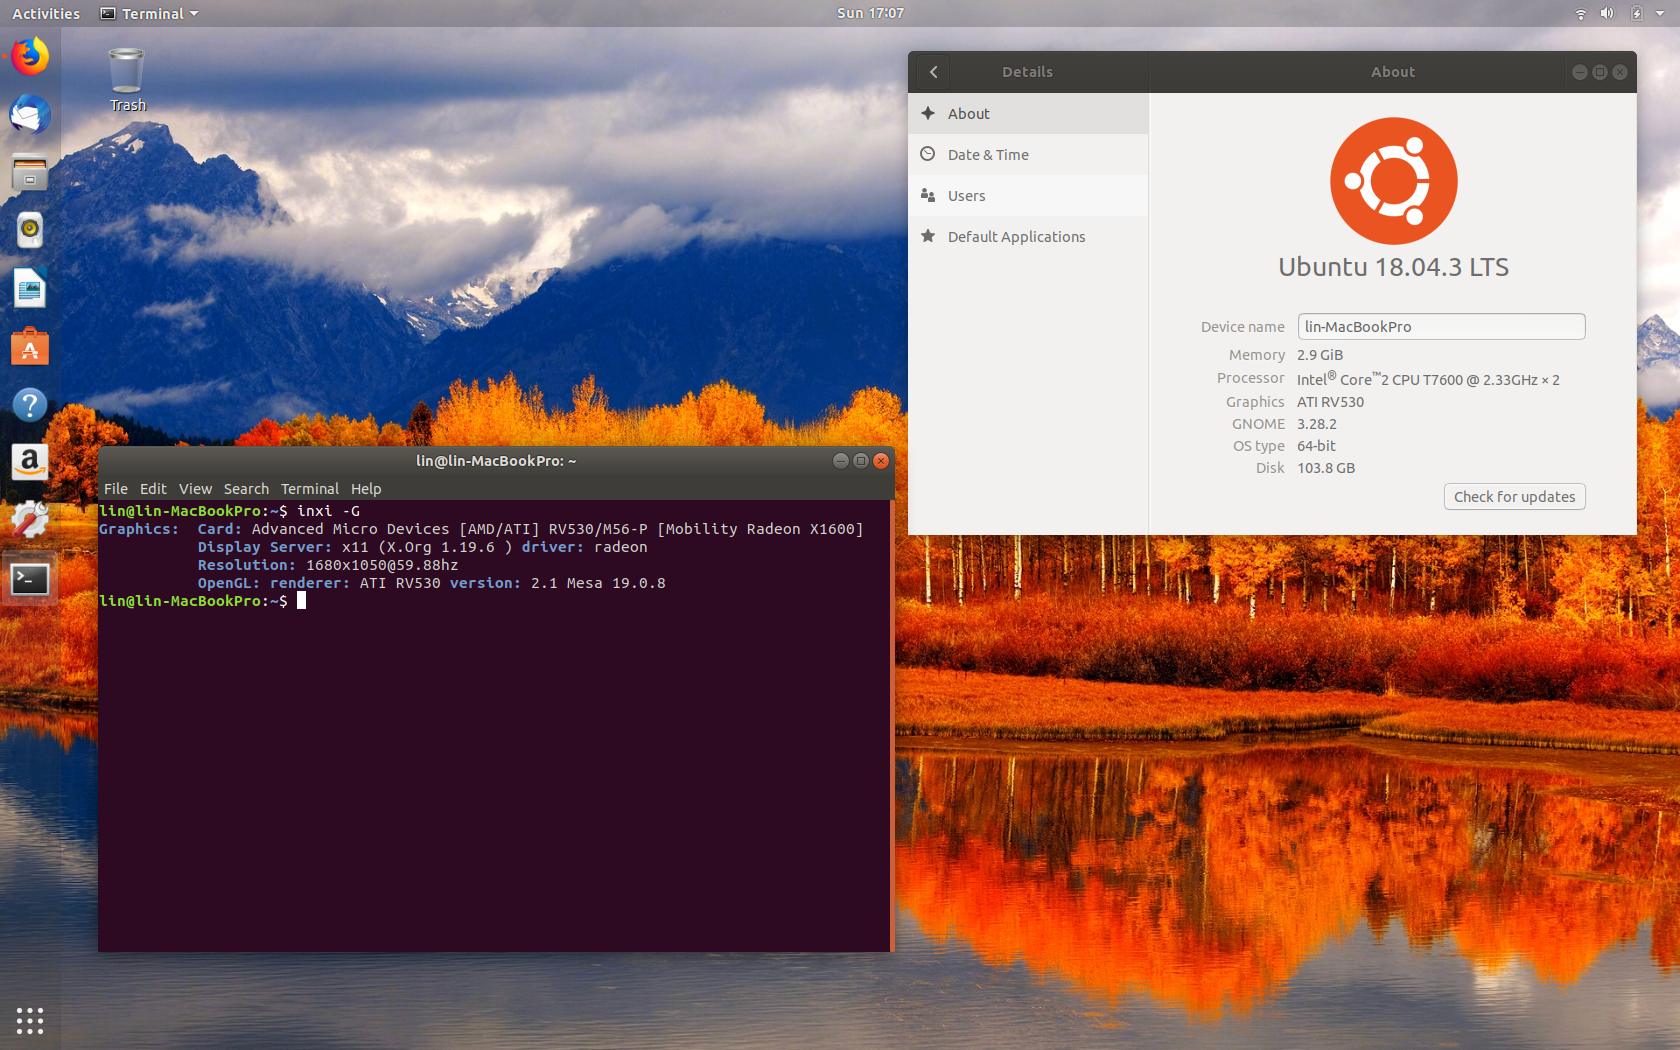
Task: Minimize the terminal window
Action: point(841,461)
